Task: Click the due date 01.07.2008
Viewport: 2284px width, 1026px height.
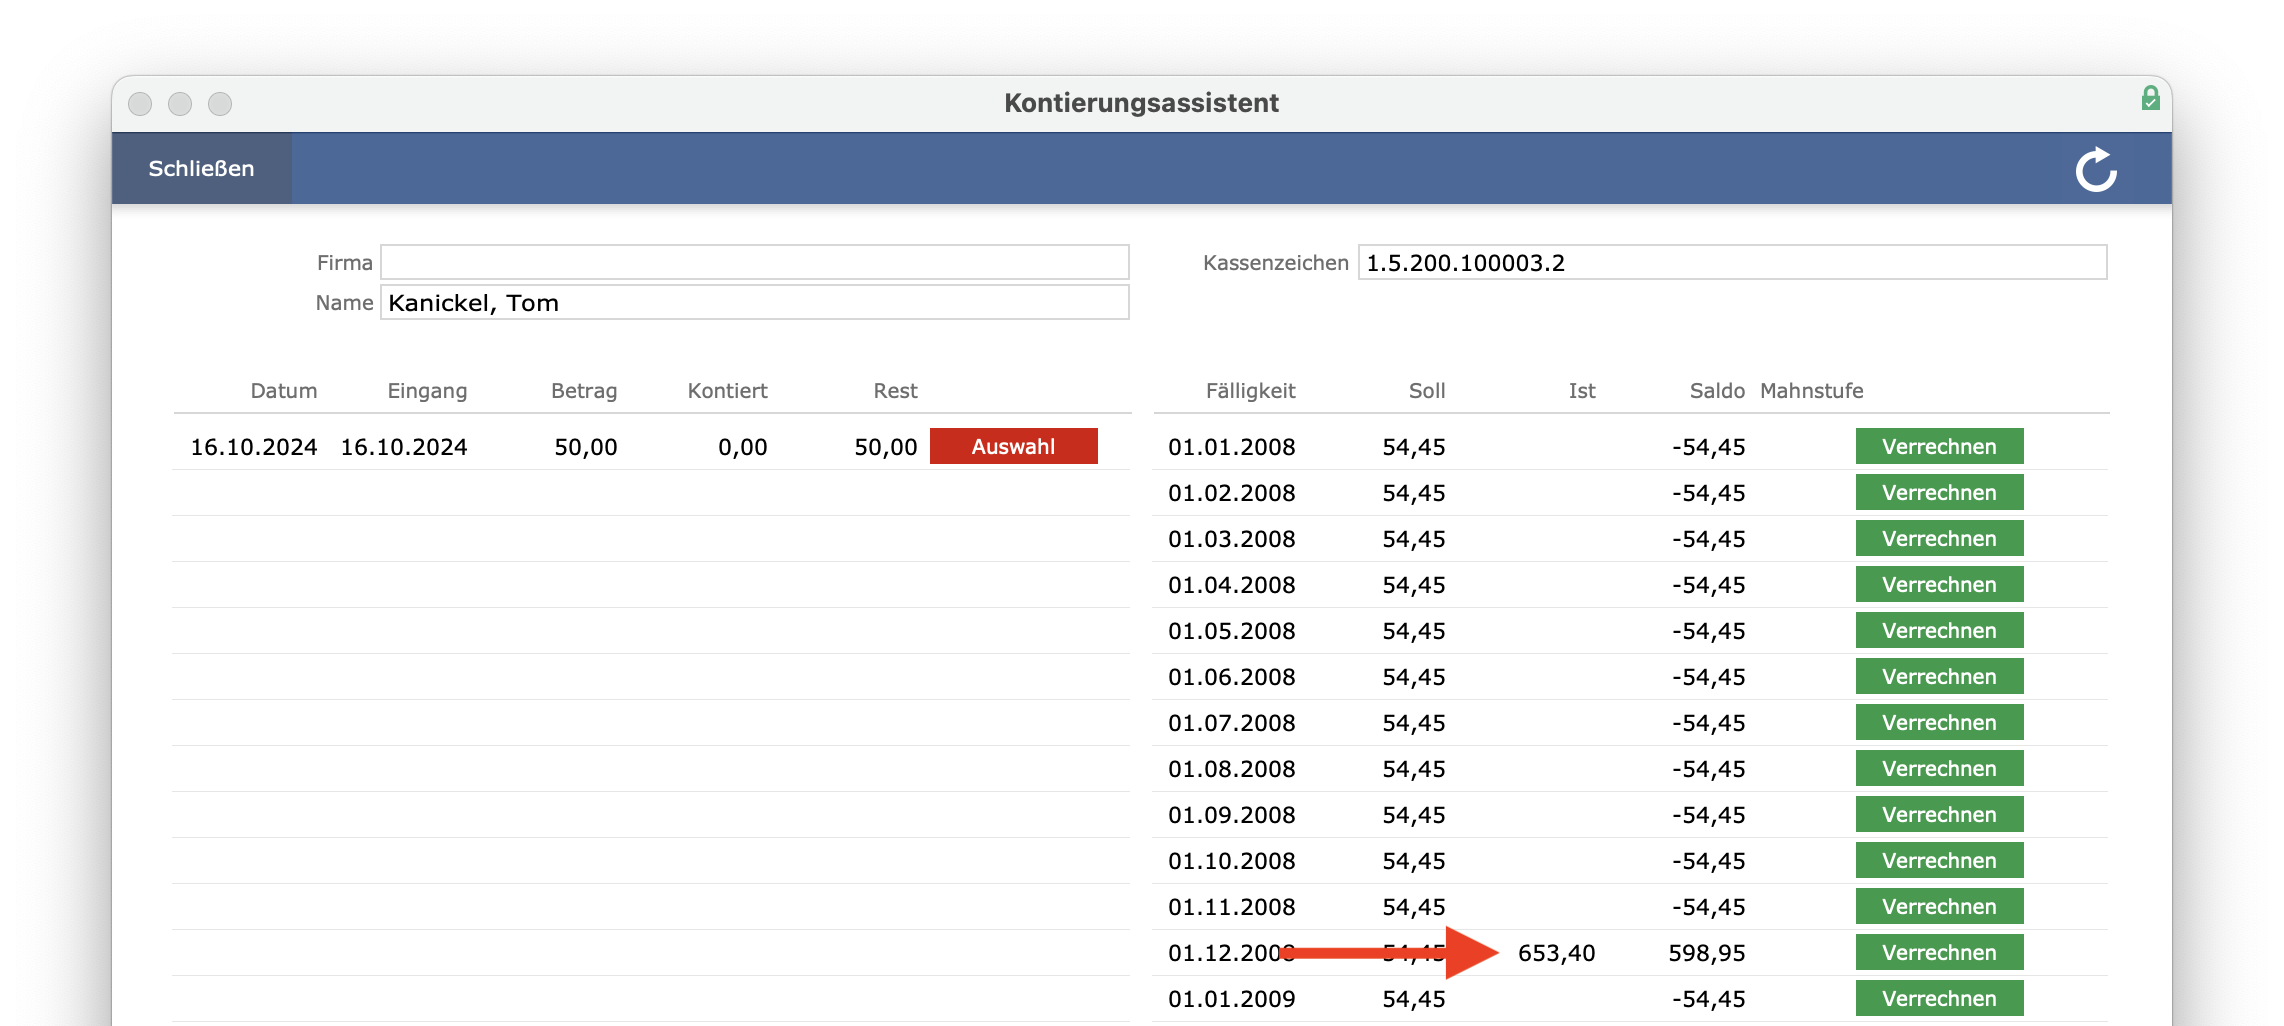Action: pyautogui.click(x=1232, y=723)
